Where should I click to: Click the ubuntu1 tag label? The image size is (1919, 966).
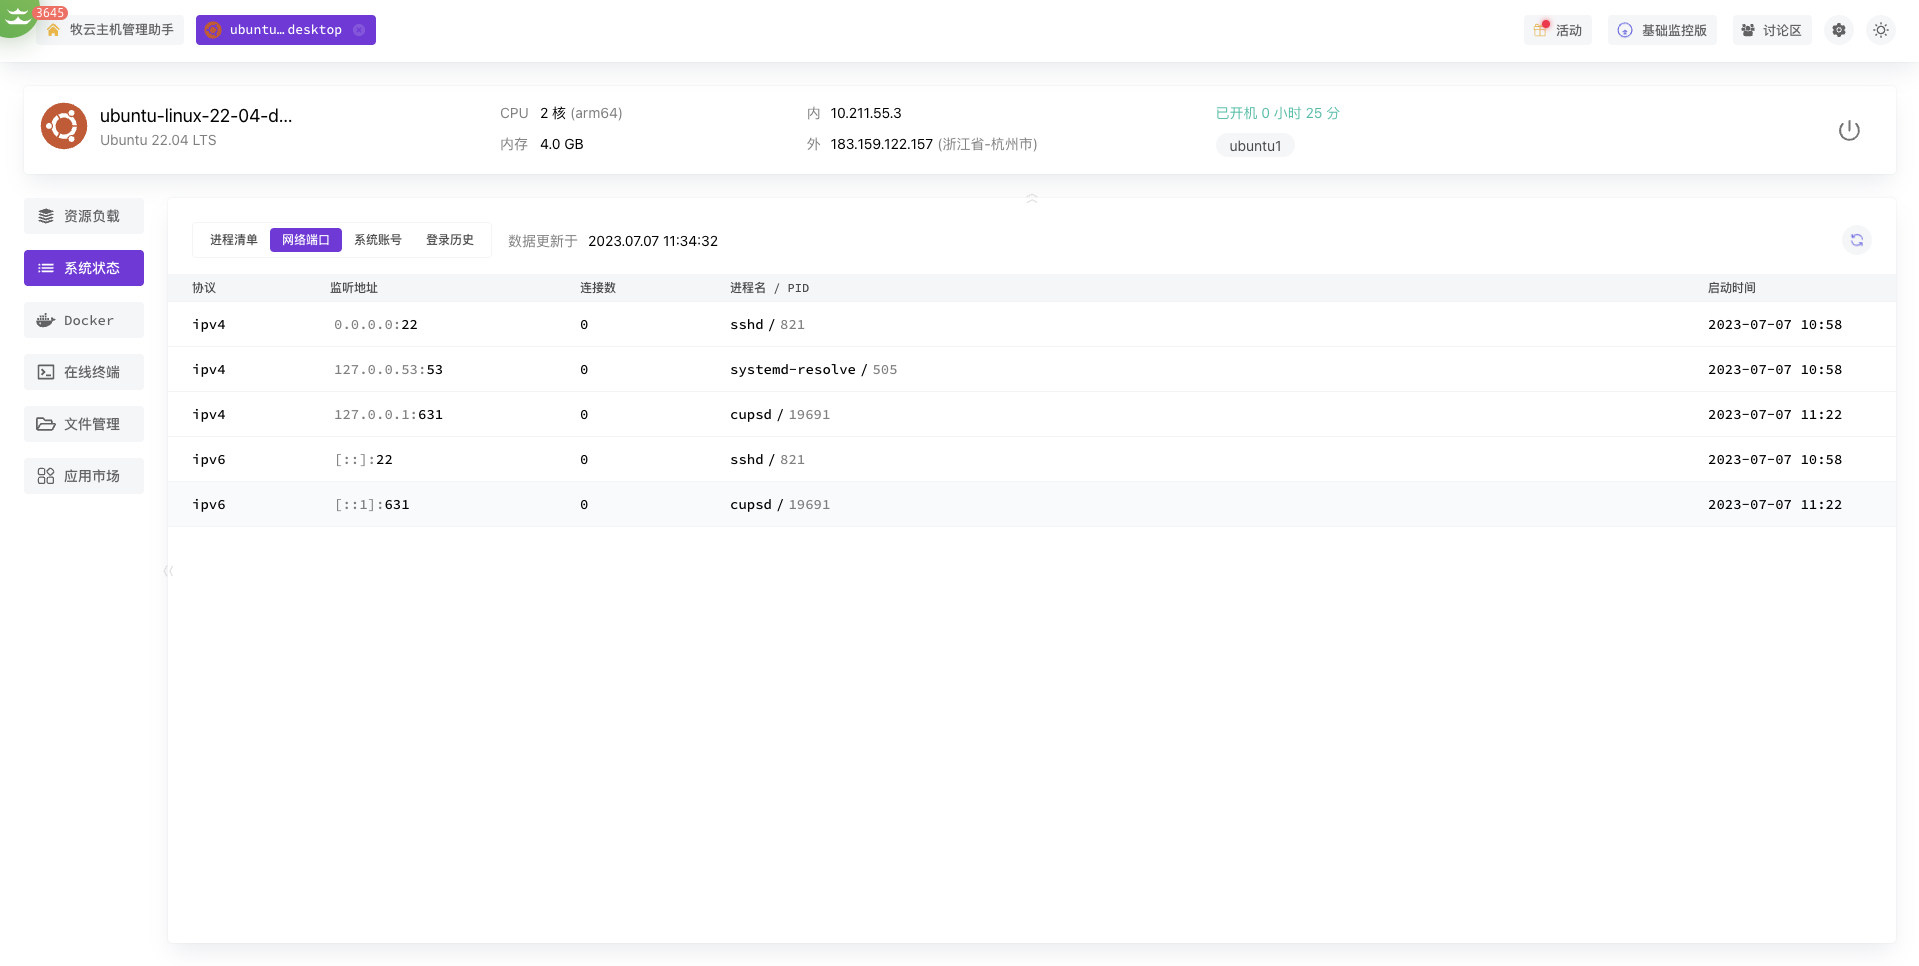pyautogui.click(x=1255, y=146)
